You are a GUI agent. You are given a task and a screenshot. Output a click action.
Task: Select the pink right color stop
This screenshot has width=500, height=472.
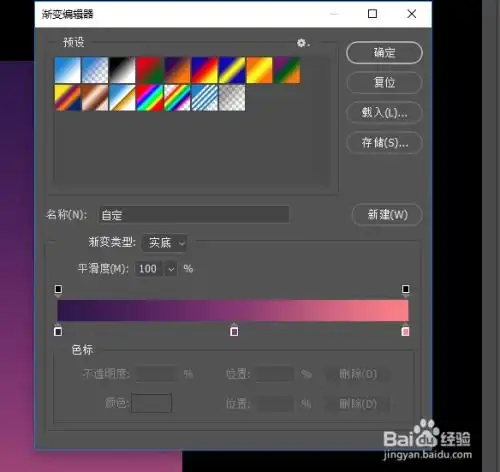[405, 331]
